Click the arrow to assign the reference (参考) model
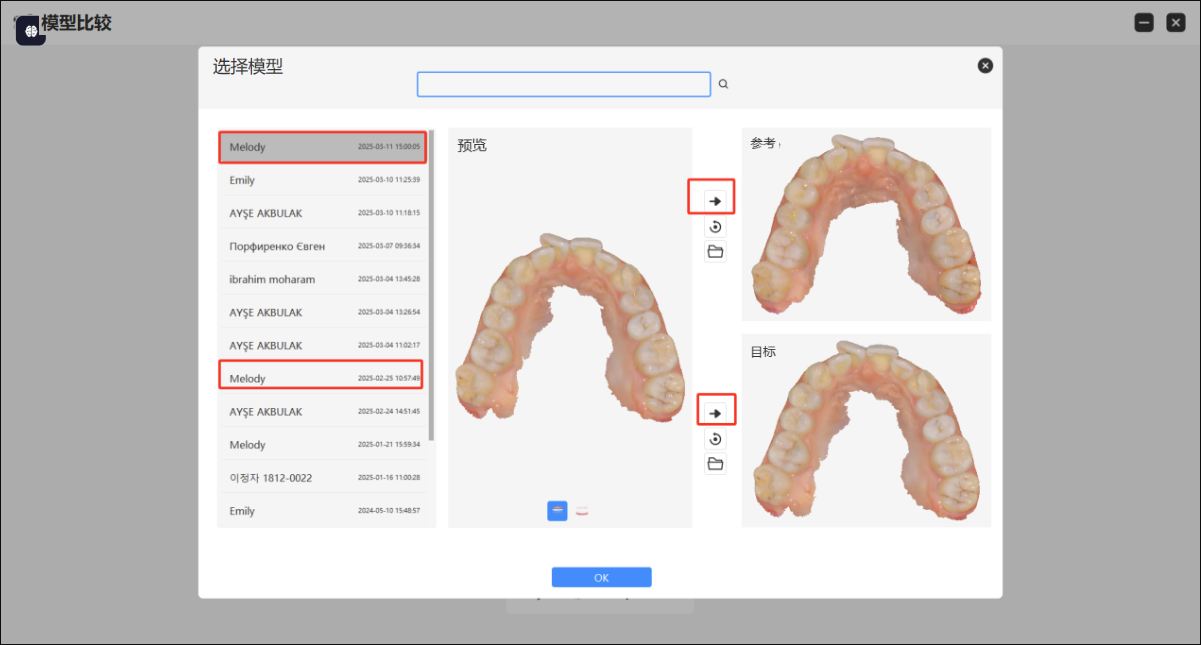The height and width of the screenshot is (645, 1201). pos(715,201)
